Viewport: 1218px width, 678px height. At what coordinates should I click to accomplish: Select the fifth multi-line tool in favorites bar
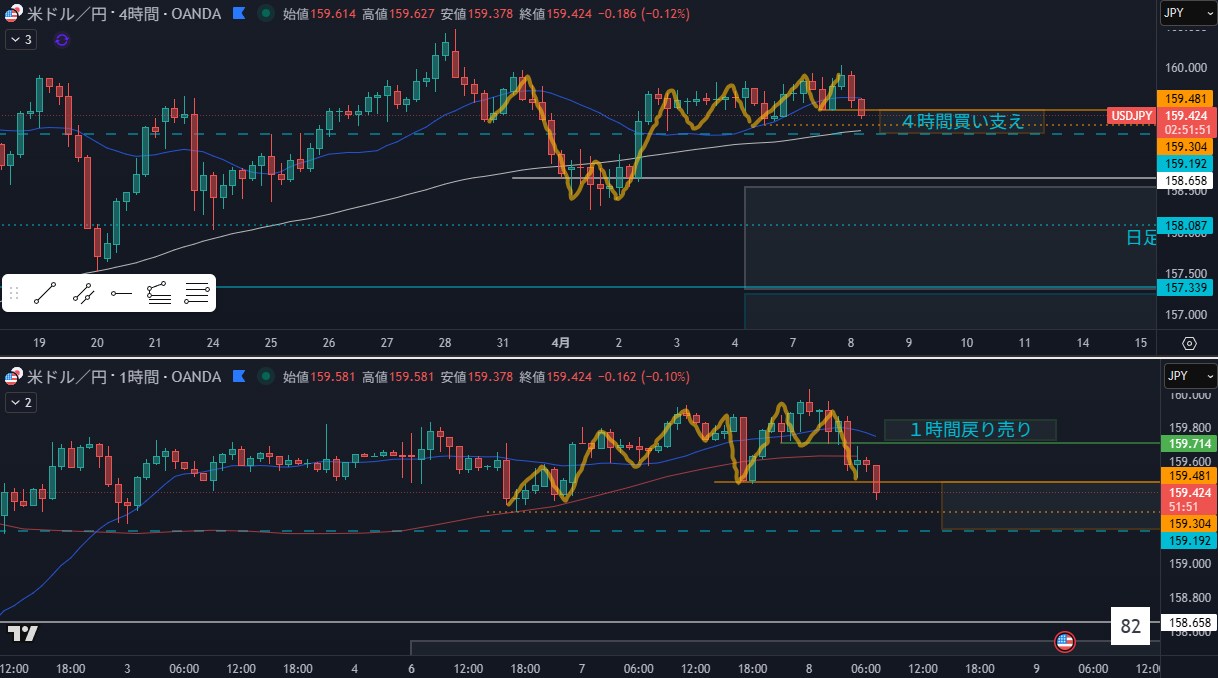tap(197, 293)
